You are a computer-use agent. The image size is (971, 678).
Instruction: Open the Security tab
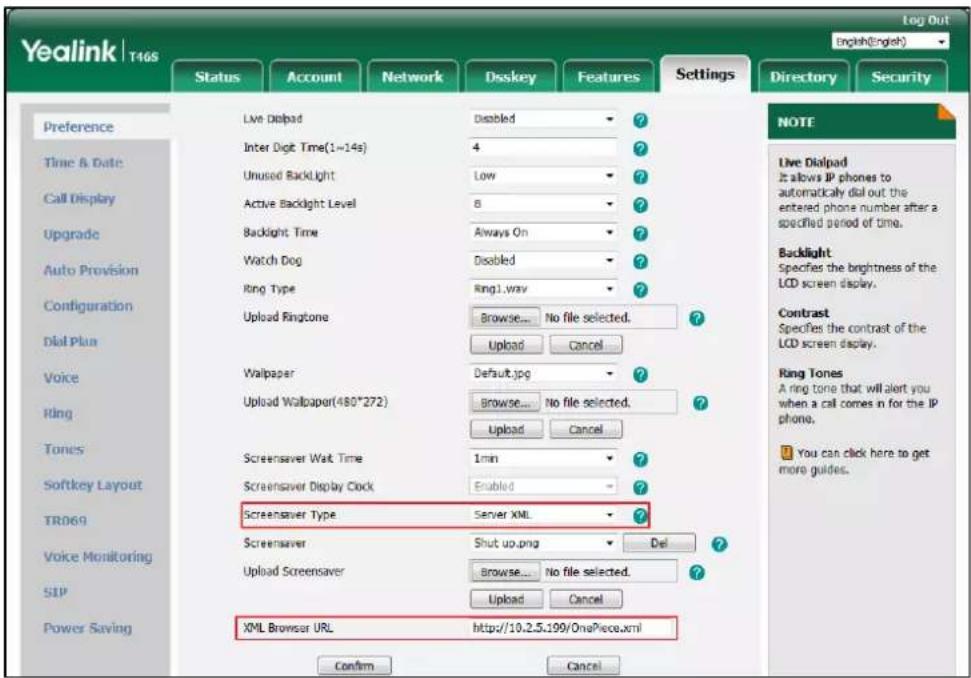click(901, 77)
